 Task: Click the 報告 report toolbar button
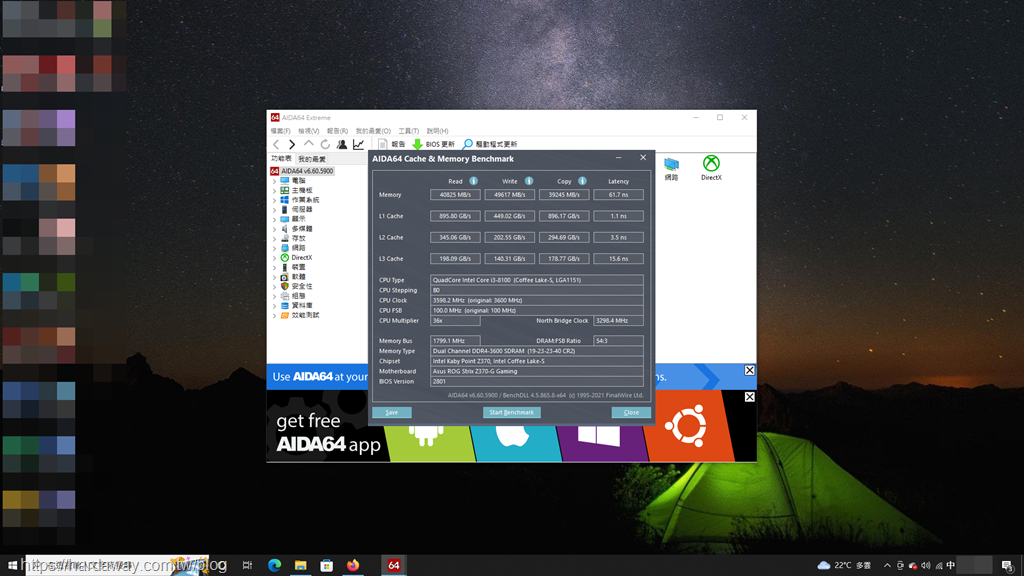[x=391, y=144]
